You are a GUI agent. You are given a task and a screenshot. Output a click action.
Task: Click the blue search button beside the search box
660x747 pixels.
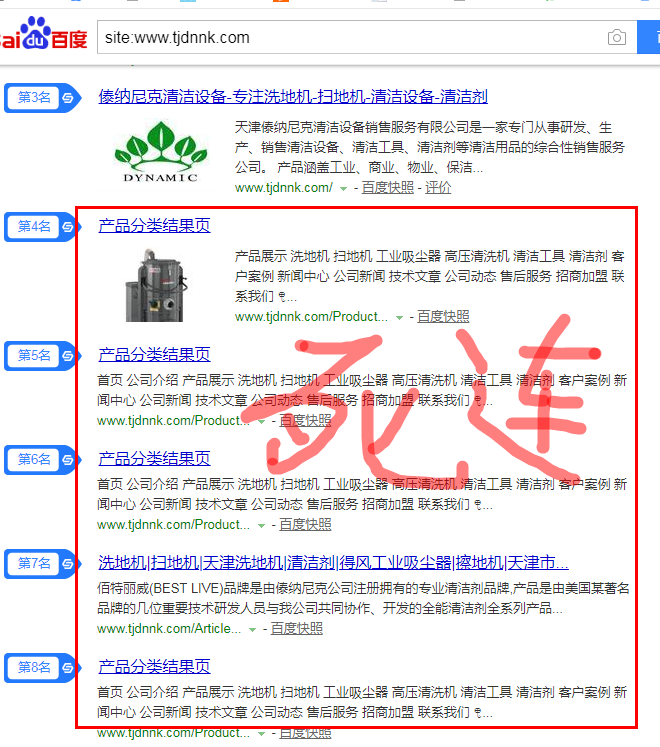(649, 37)
